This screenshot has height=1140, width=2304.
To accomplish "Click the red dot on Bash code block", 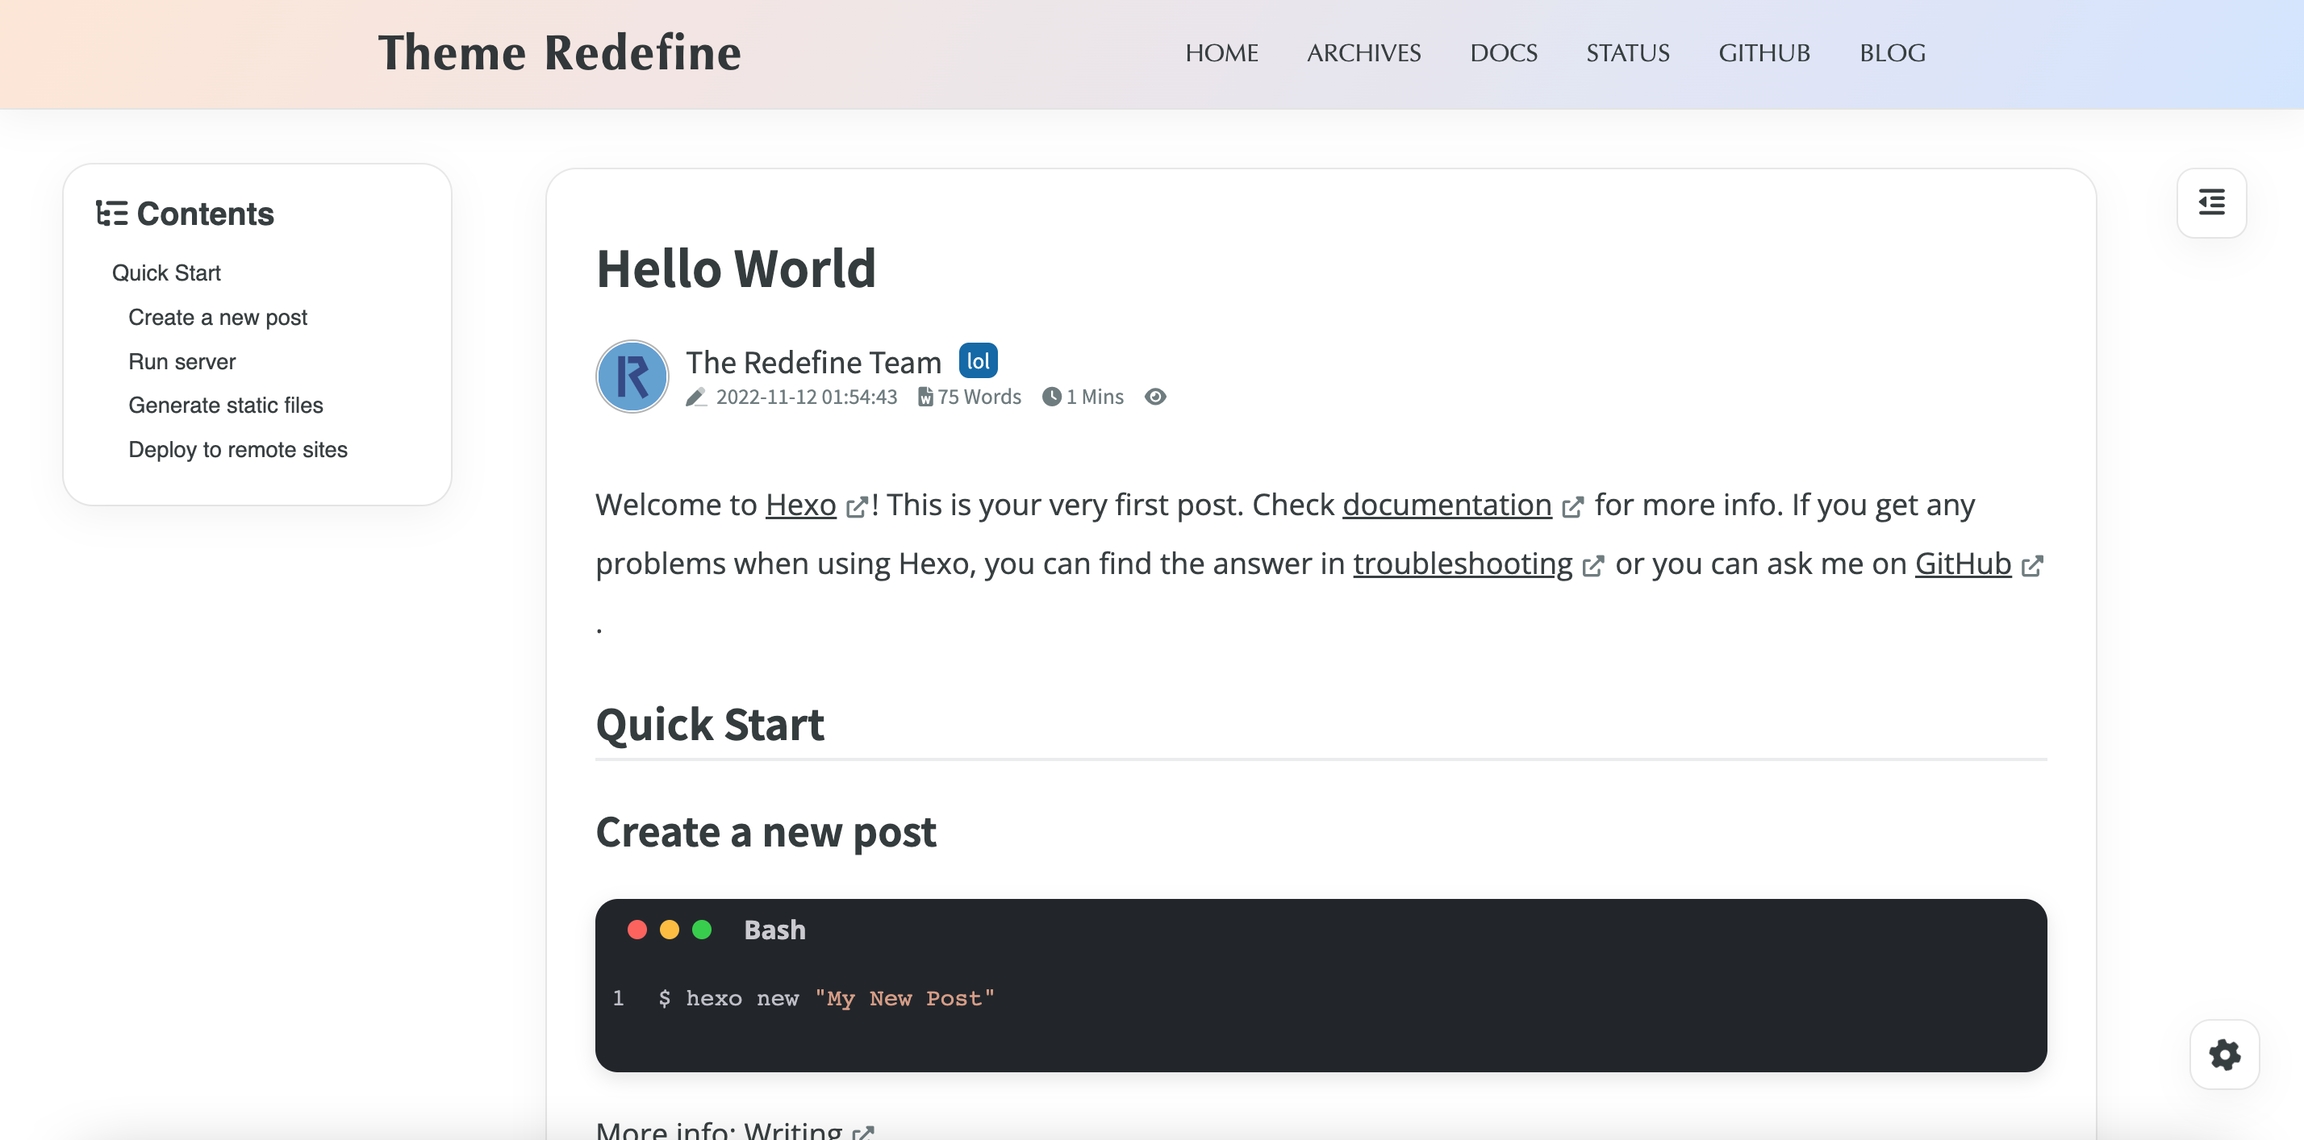I will click(637, 930).
